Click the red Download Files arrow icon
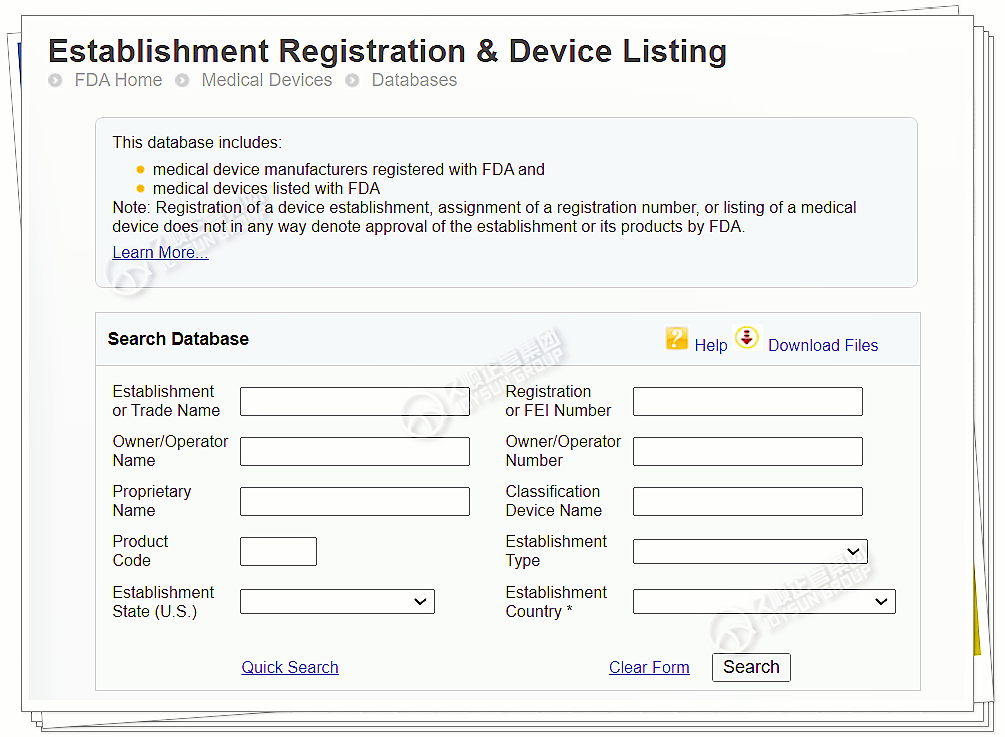Image resolution: width=1005 pixels, height=737 pixels. 747,338
